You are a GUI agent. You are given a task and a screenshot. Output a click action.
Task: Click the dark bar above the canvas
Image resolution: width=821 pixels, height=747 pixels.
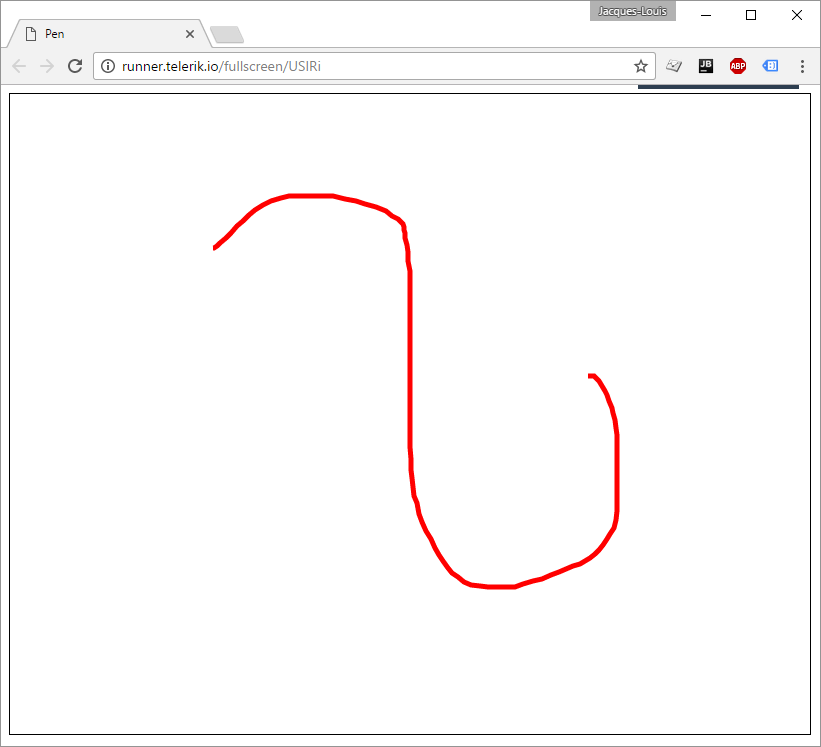click(x=718, y=87)
